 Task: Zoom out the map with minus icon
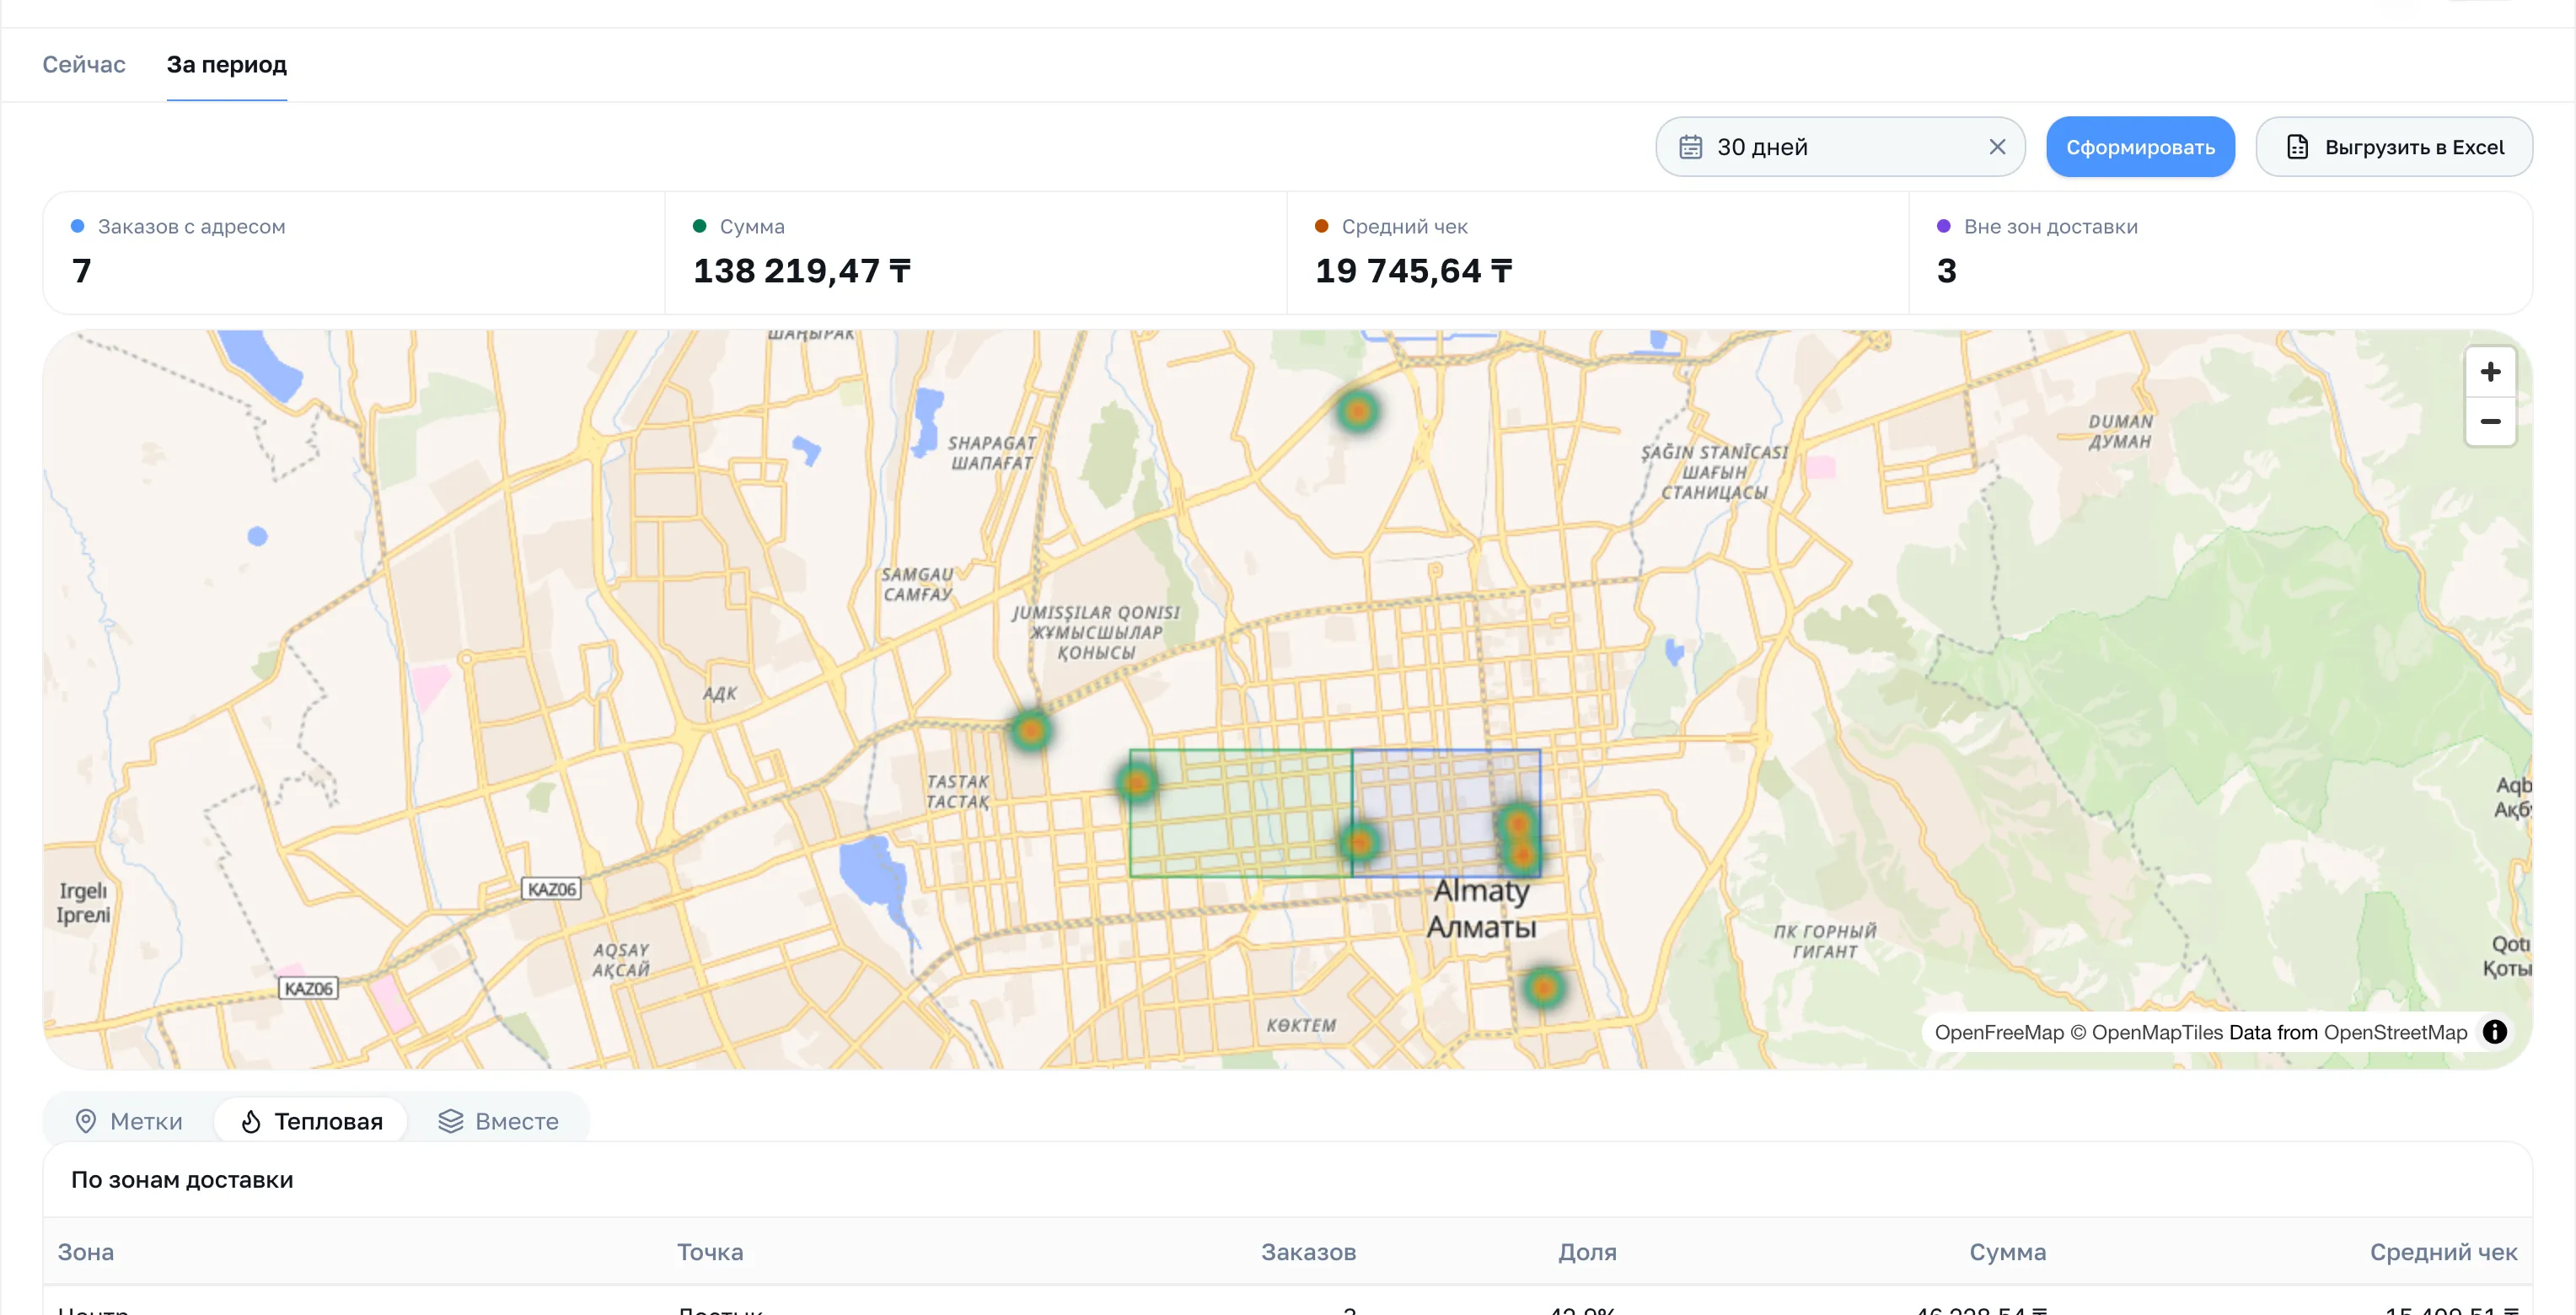pos(2490,421)
